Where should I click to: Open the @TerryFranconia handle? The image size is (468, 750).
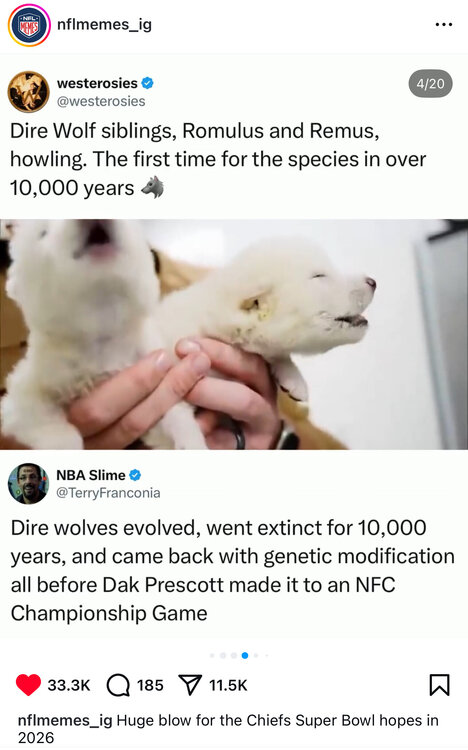tap(108, 493)
